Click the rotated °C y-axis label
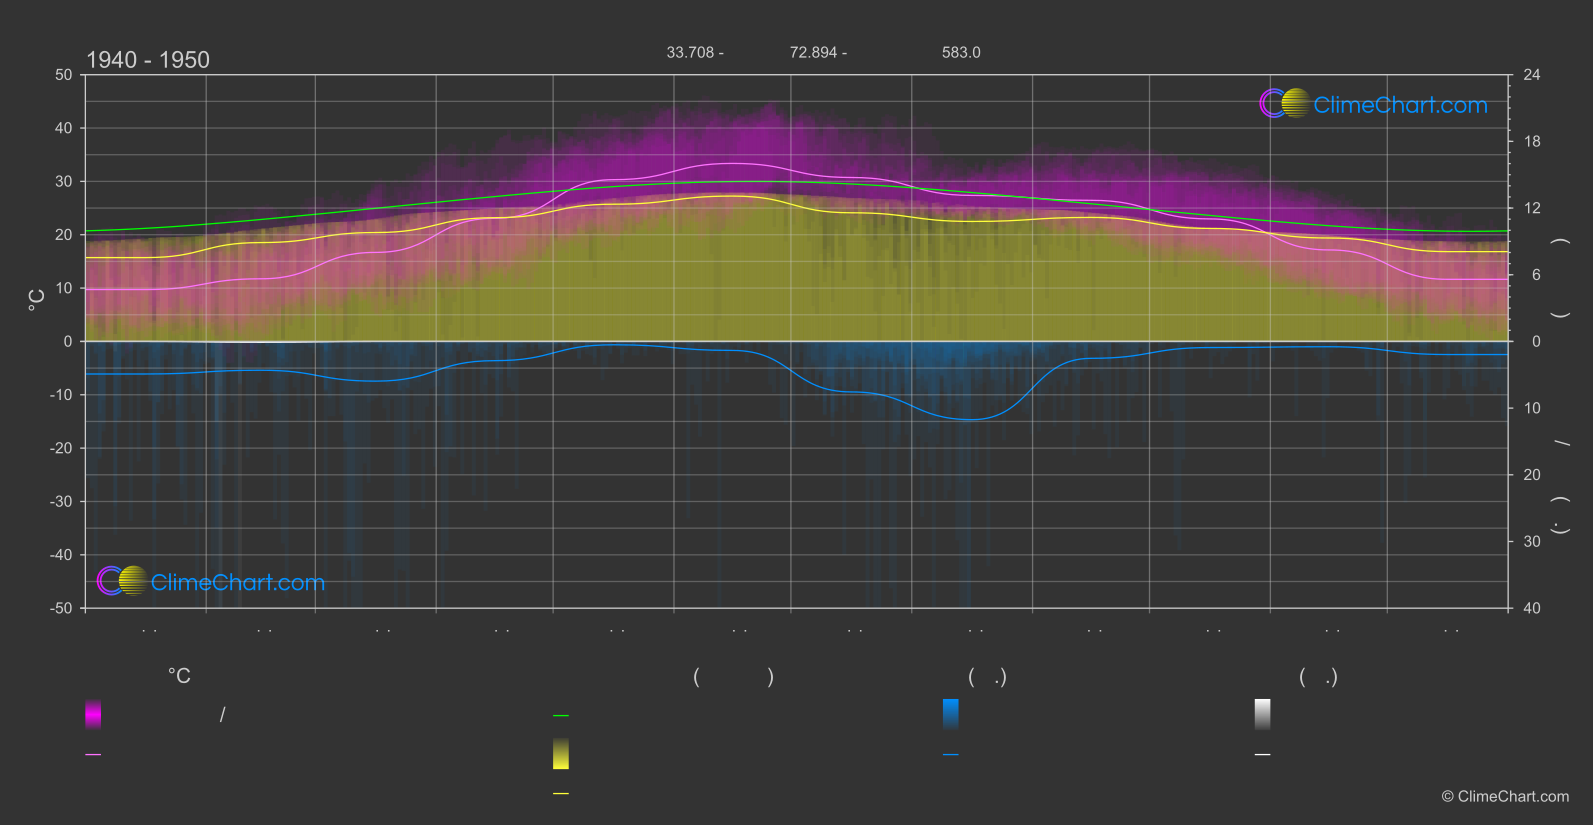Image resolution: width=1593 pixels, height=825 pixels. coord(36,300)
